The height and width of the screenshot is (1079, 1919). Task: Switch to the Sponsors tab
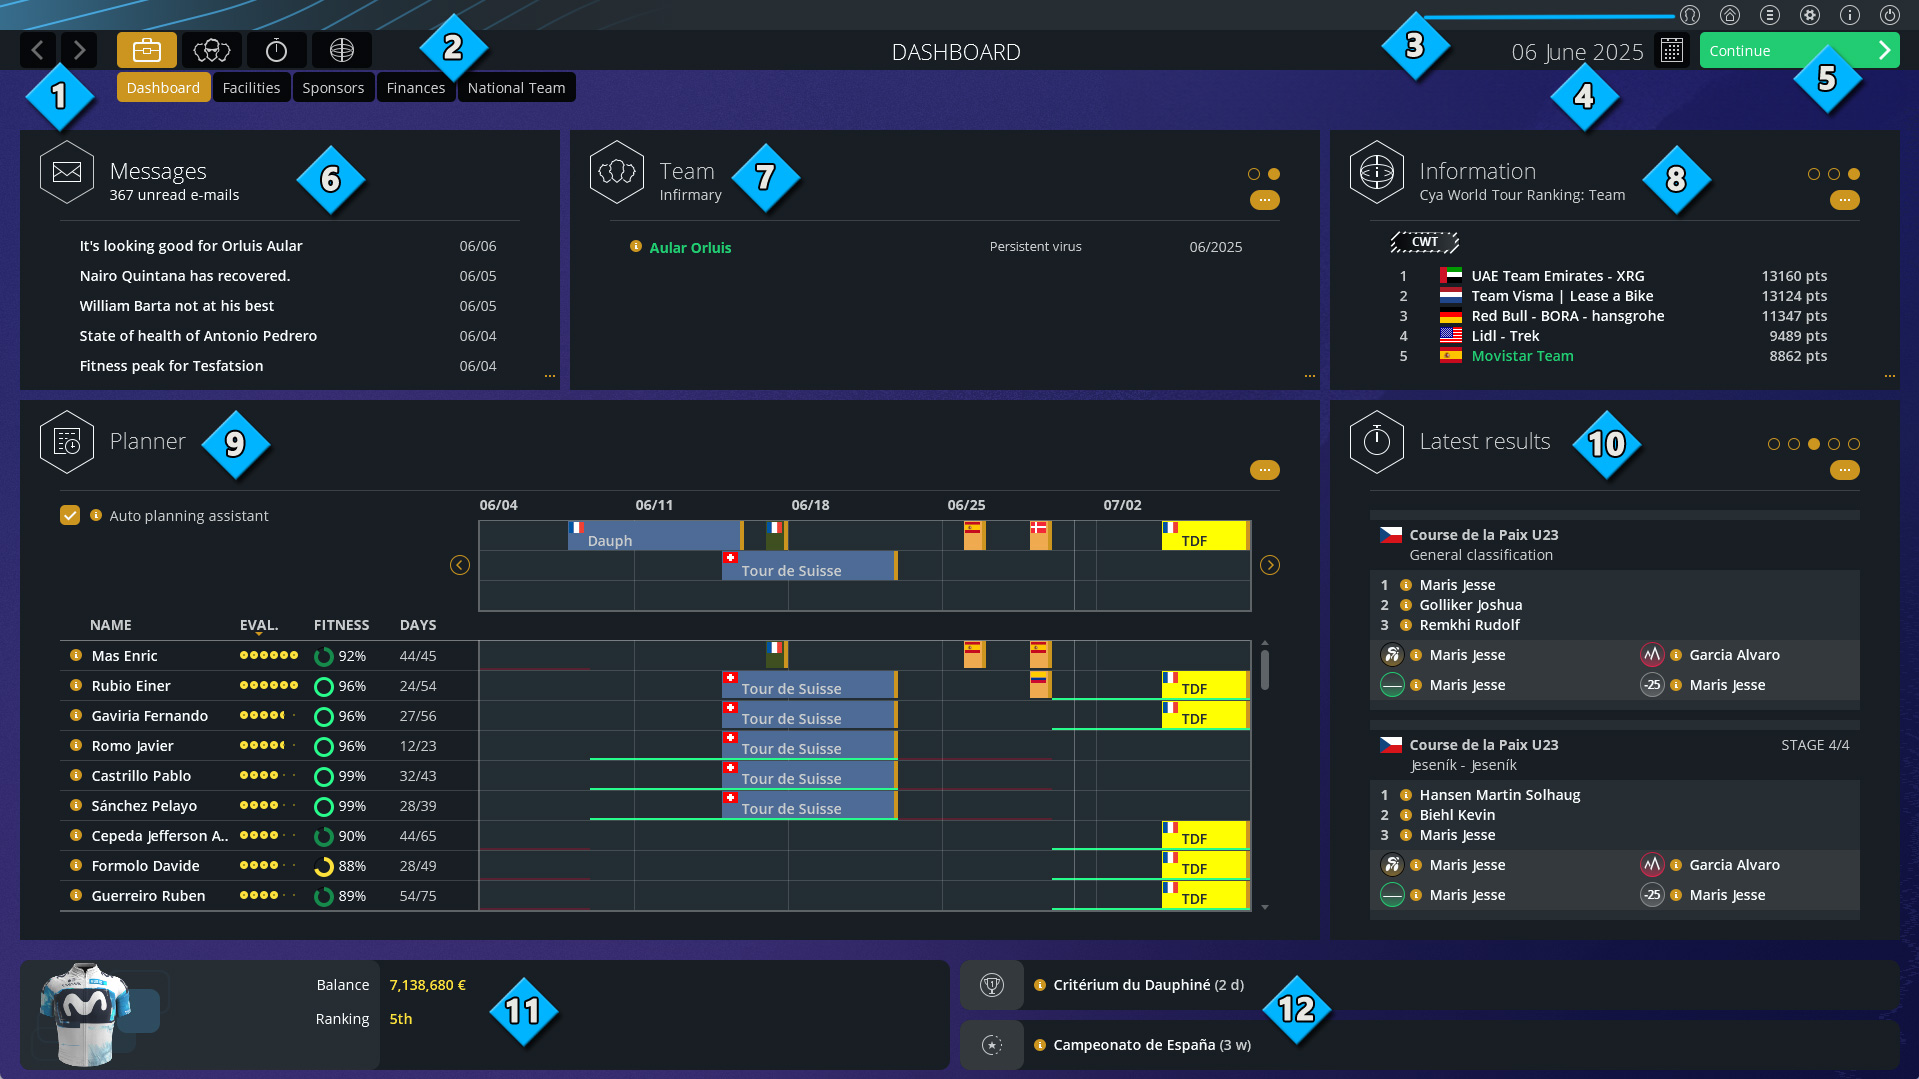pos(333,87)
